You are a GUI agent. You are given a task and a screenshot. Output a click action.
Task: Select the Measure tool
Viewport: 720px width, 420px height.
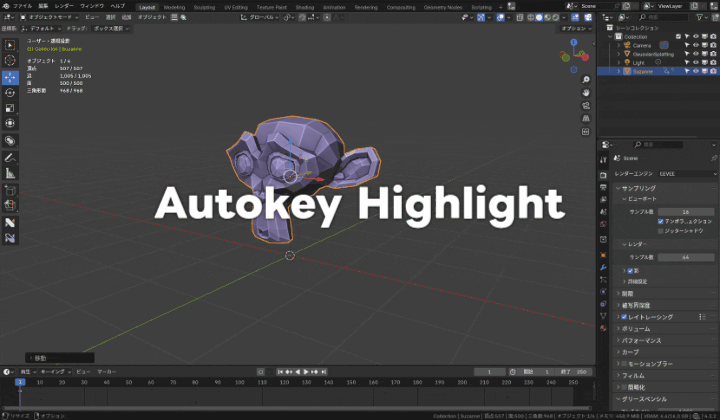10,173
